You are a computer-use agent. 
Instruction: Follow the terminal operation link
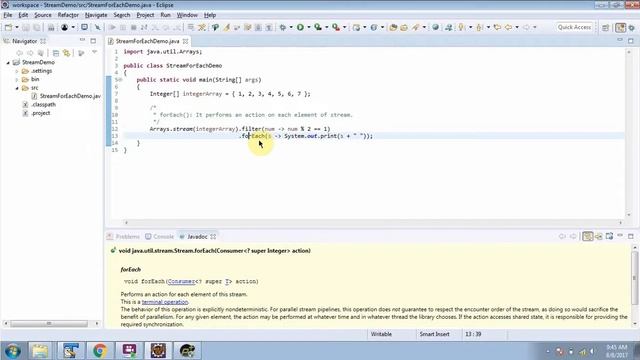point(165,302)
